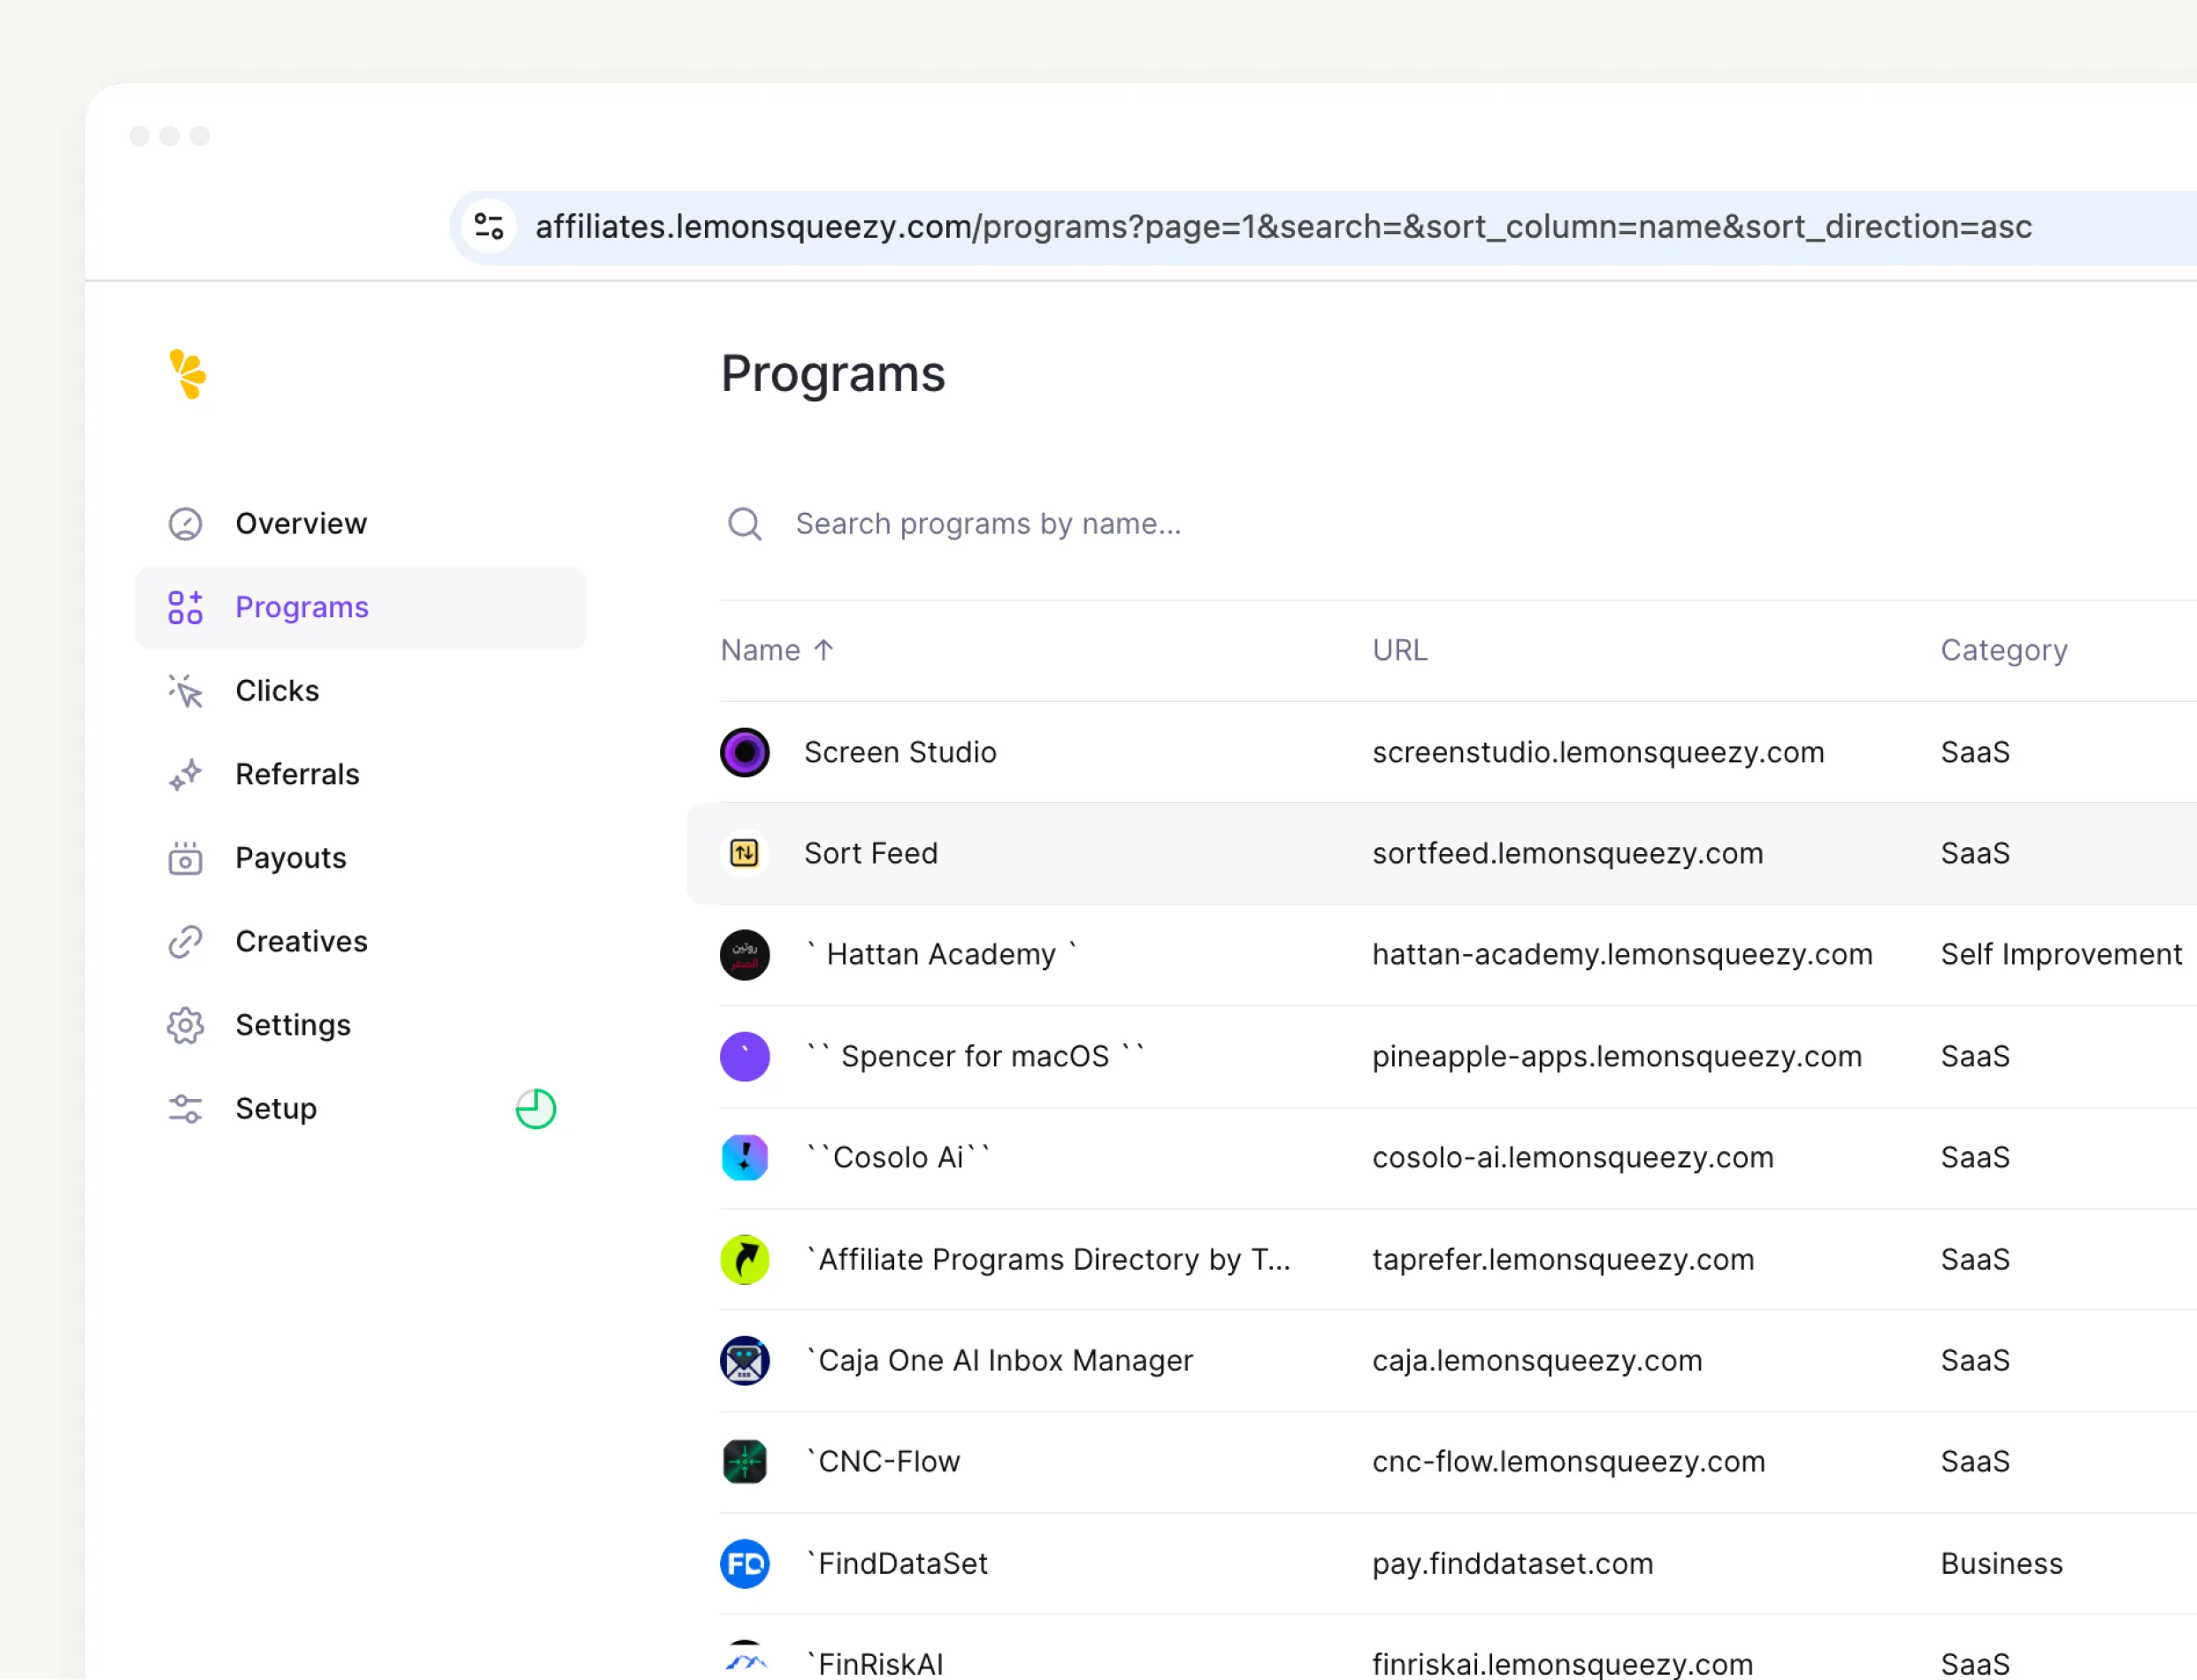Click the Overview gauge icon
The height and width of the screenshot is (1680, 2197).
coord(185,524)
